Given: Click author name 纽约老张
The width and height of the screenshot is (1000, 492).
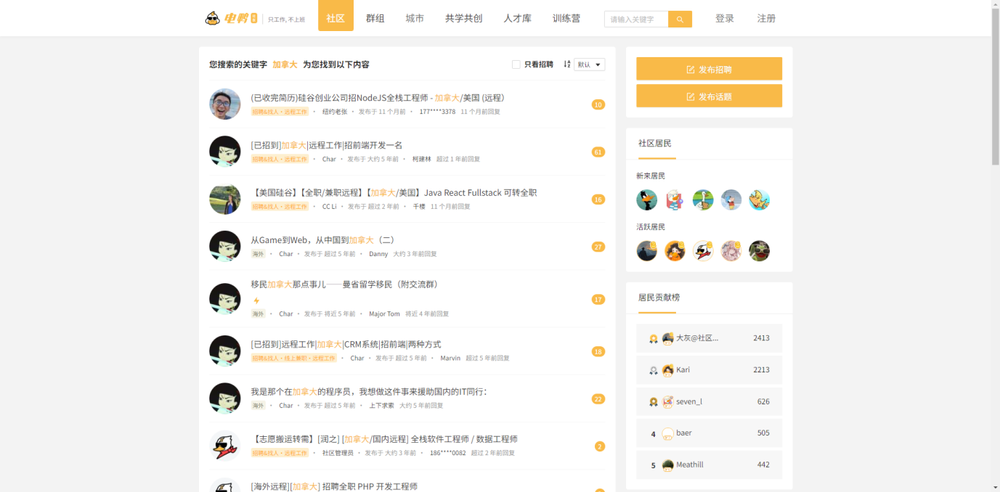Looking at the screenshot, I should (x=334, y=112).
